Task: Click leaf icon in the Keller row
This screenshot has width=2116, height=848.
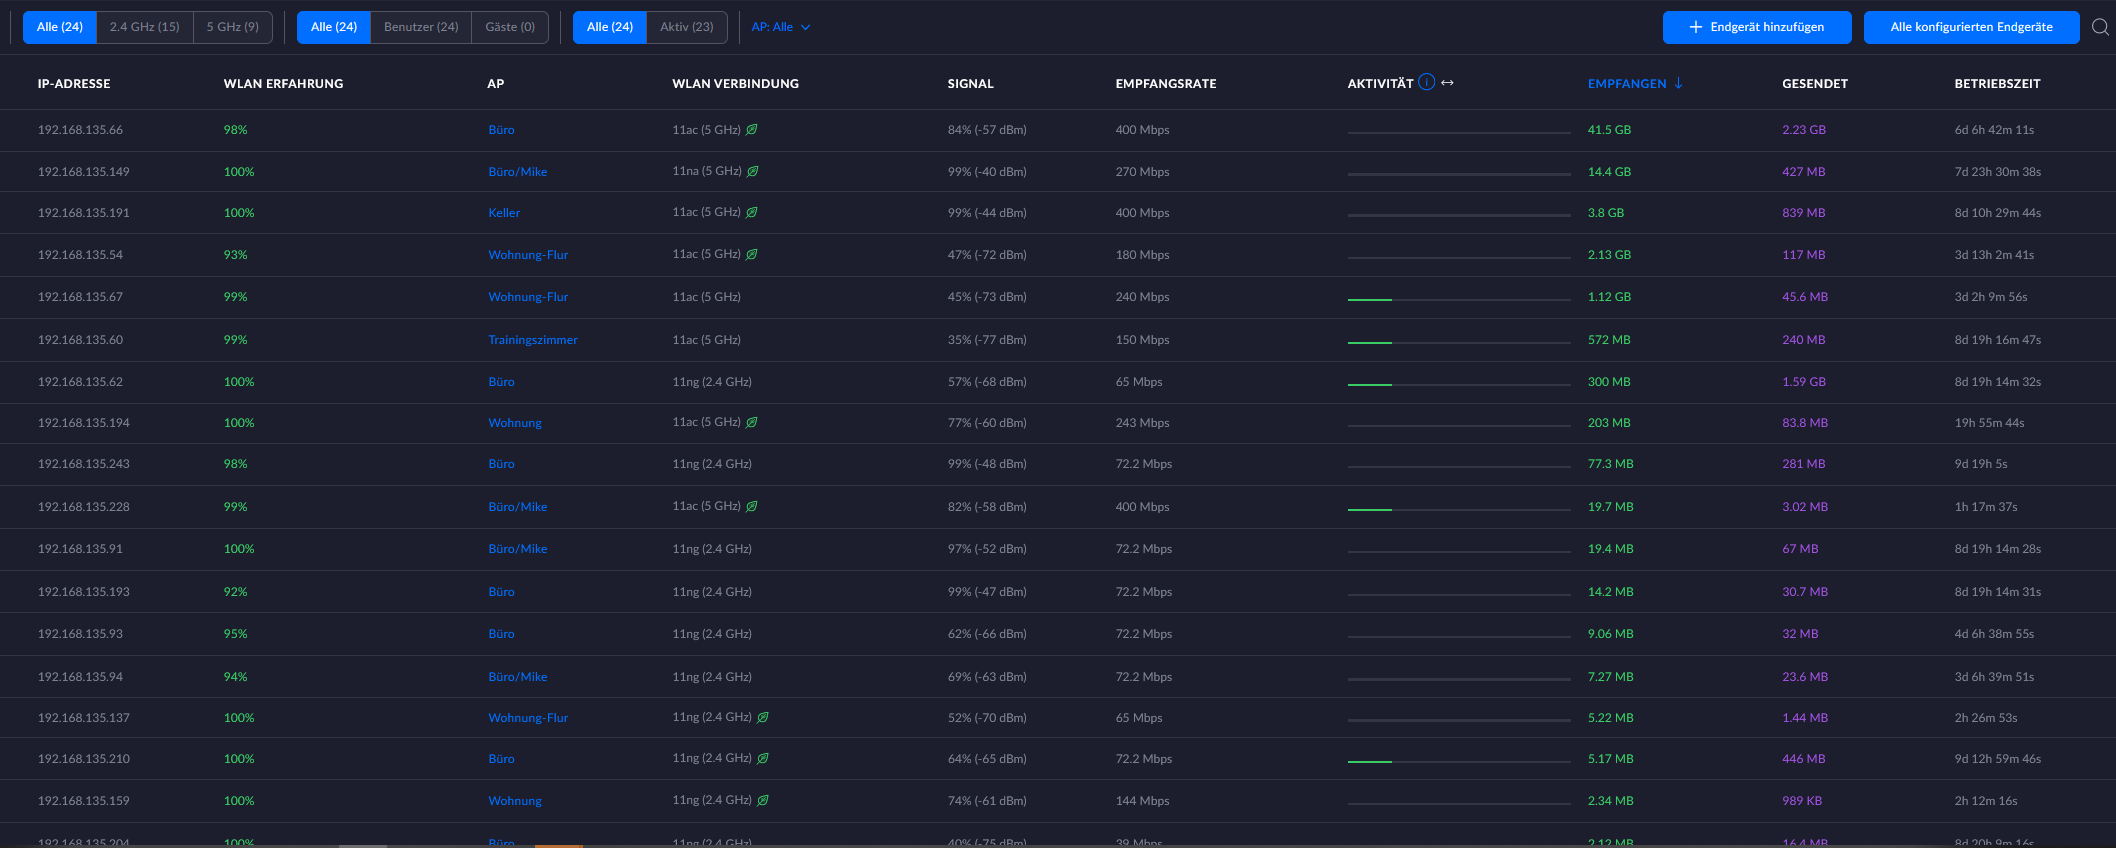Action: (752, 212)
